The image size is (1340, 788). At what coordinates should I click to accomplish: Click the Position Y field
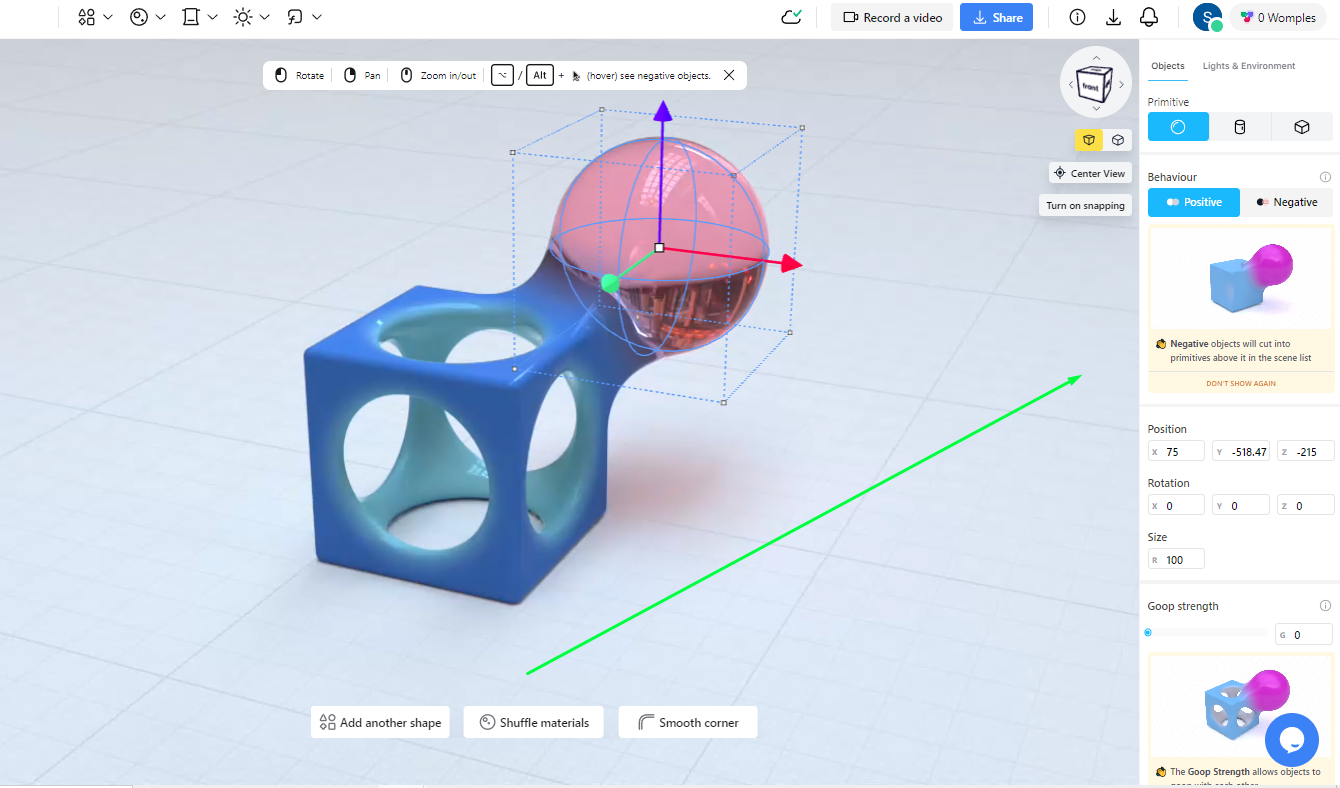1241,451
